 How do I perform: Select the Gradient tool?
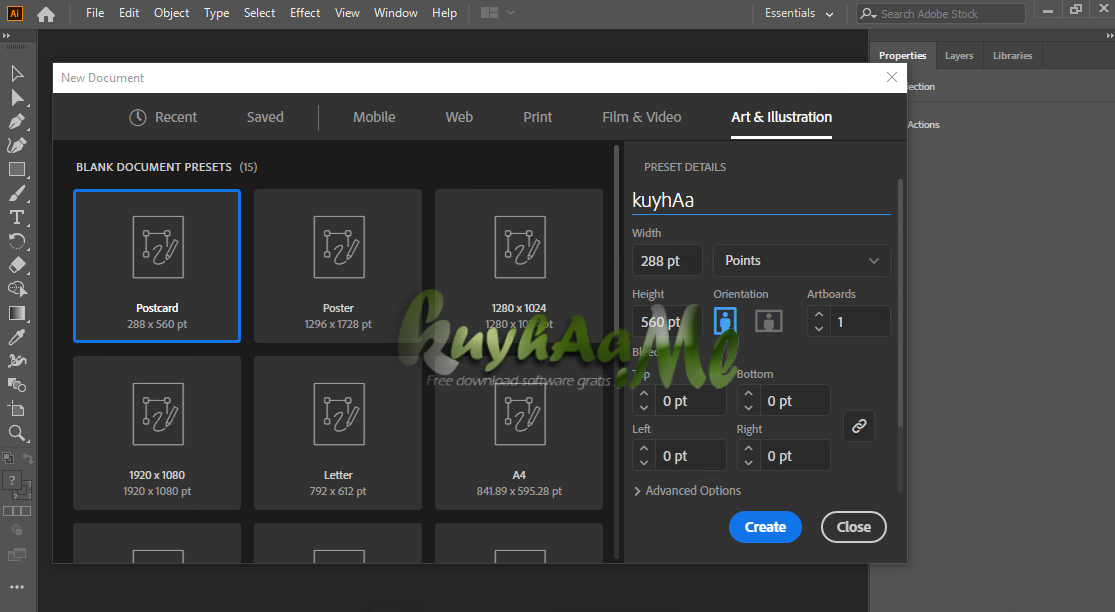pos(17,313)
